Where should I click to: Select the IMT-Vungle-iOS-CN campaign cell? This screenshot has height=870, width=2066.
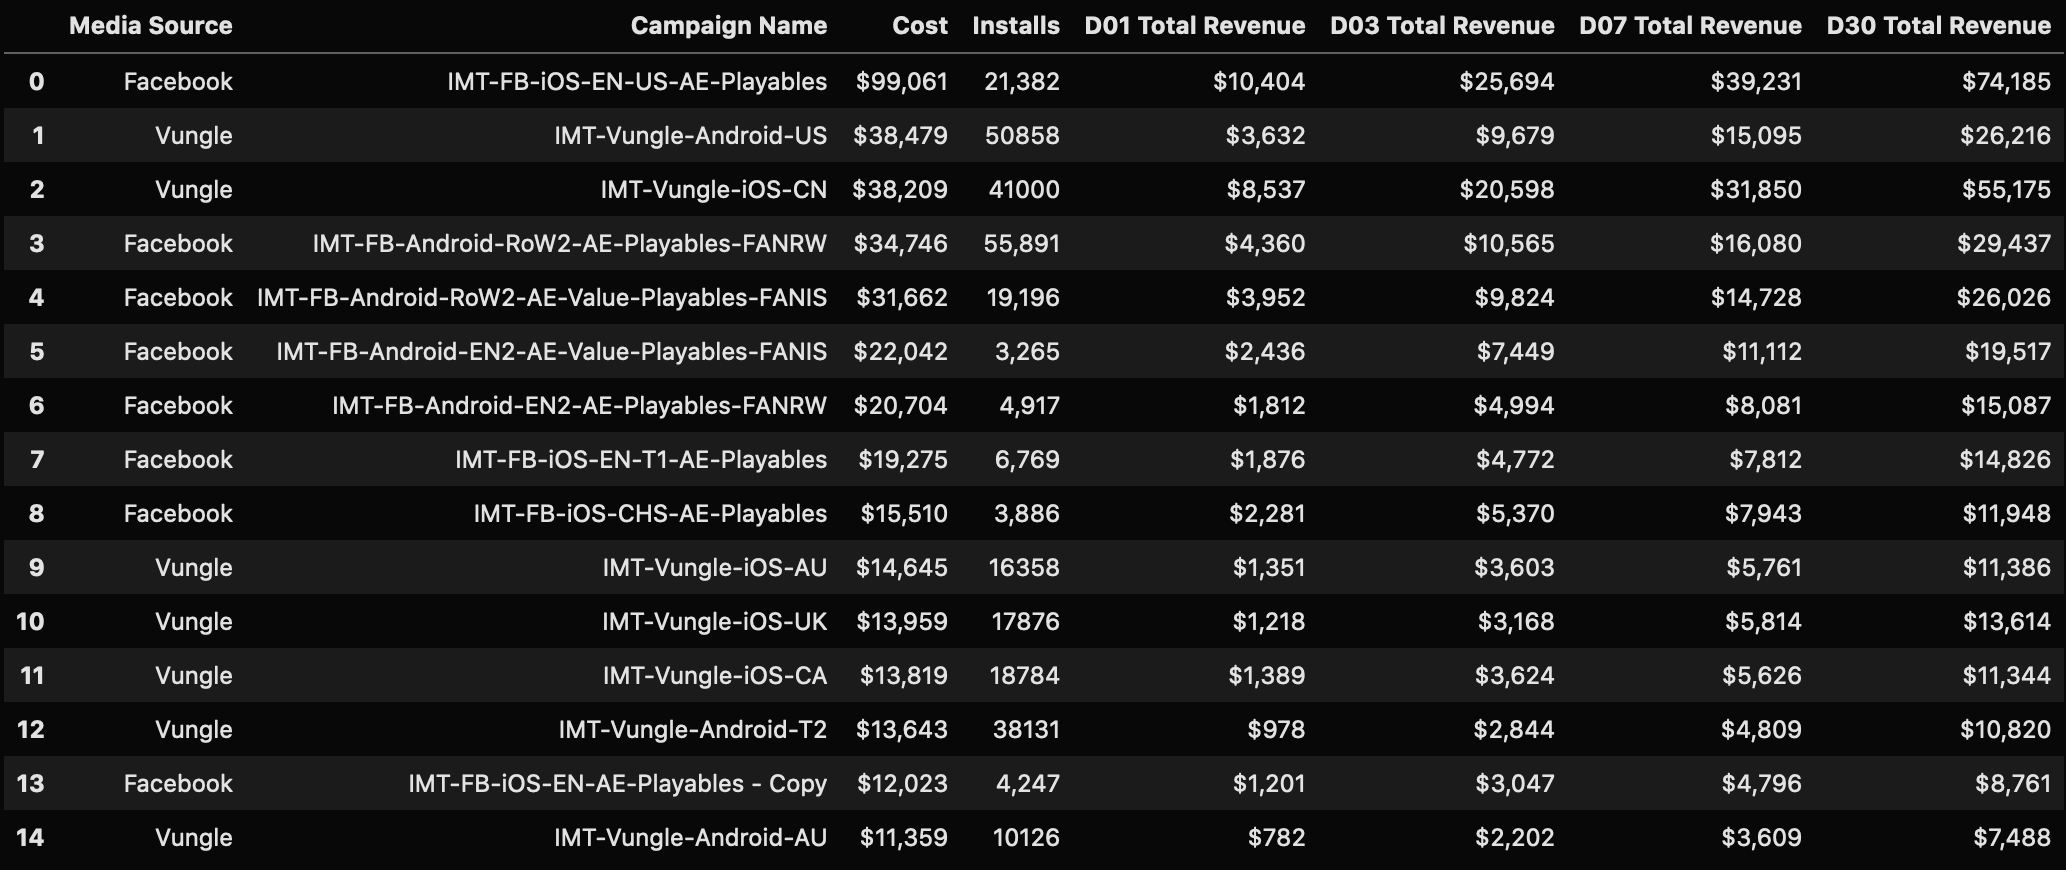pyautogui.click(x=713, y=190)
